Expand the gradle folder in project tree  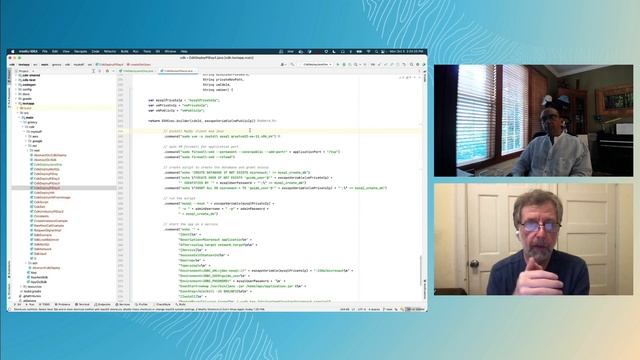[x=16, y=99]
